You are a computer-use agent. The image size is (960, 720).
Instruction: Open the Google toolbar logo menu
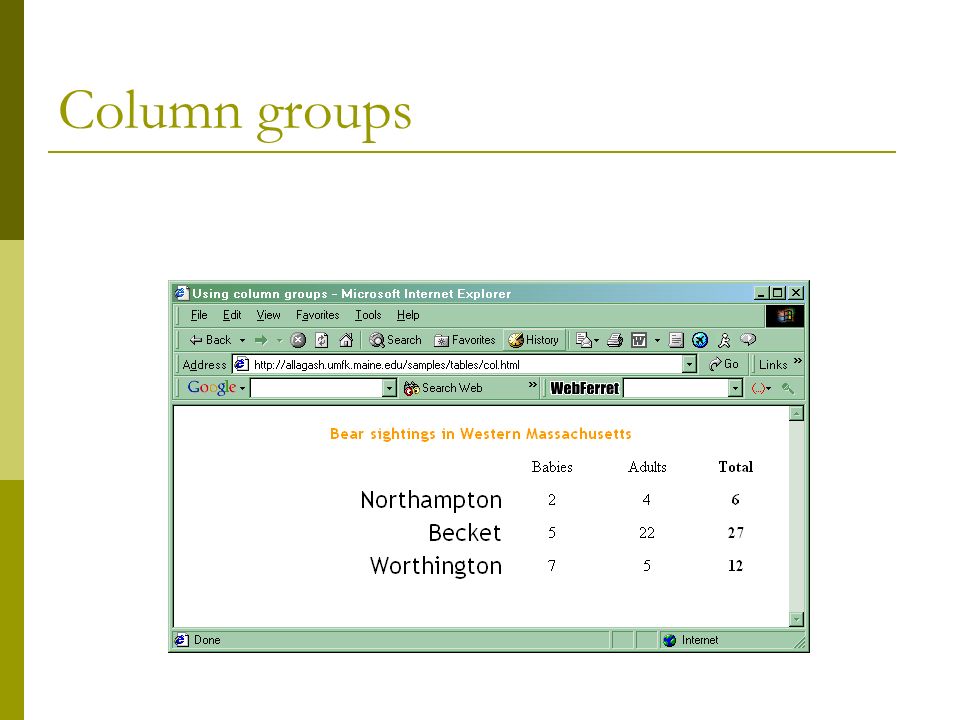tap(216, 388)
